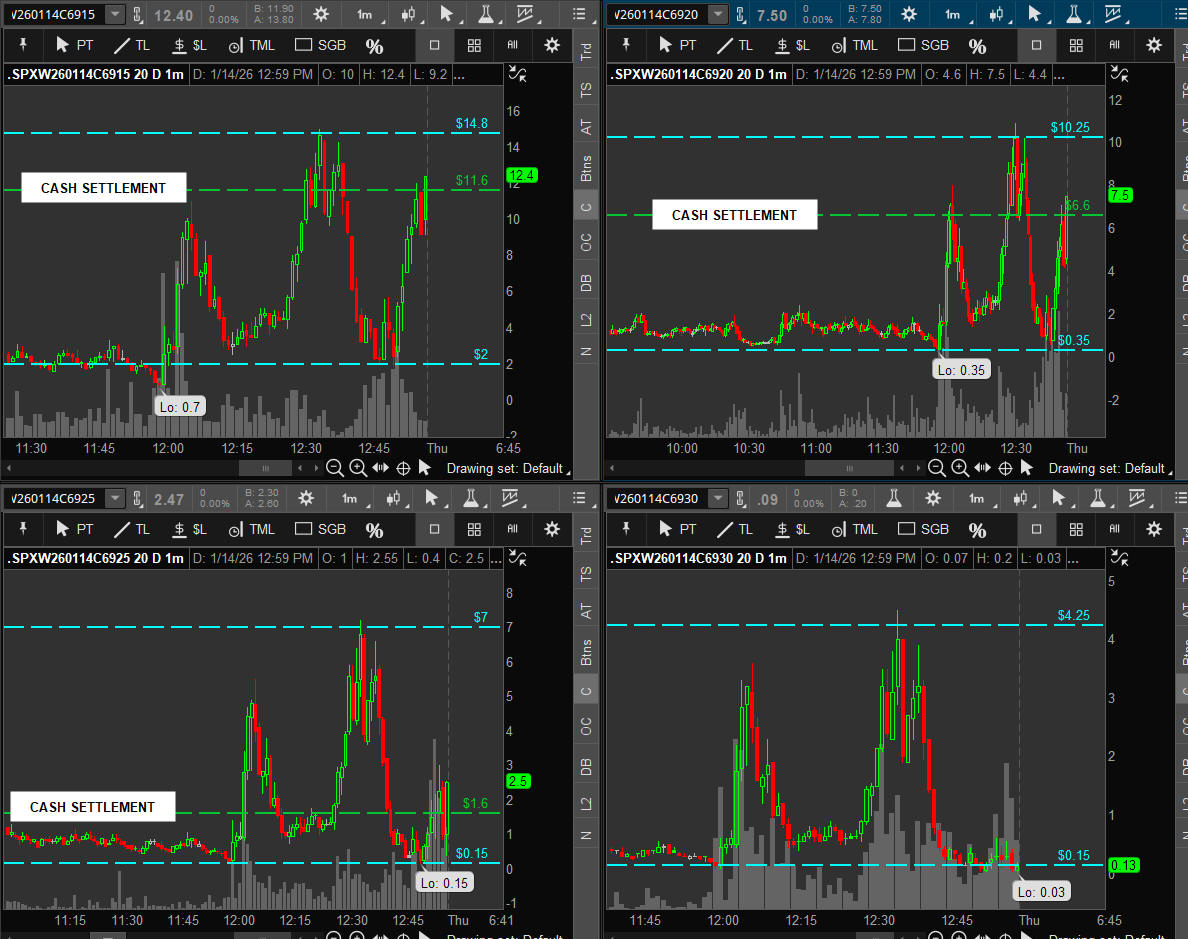Open the Trd sidebar tab in top-left chart
1188x939 pixels.
tap(587, 52)
